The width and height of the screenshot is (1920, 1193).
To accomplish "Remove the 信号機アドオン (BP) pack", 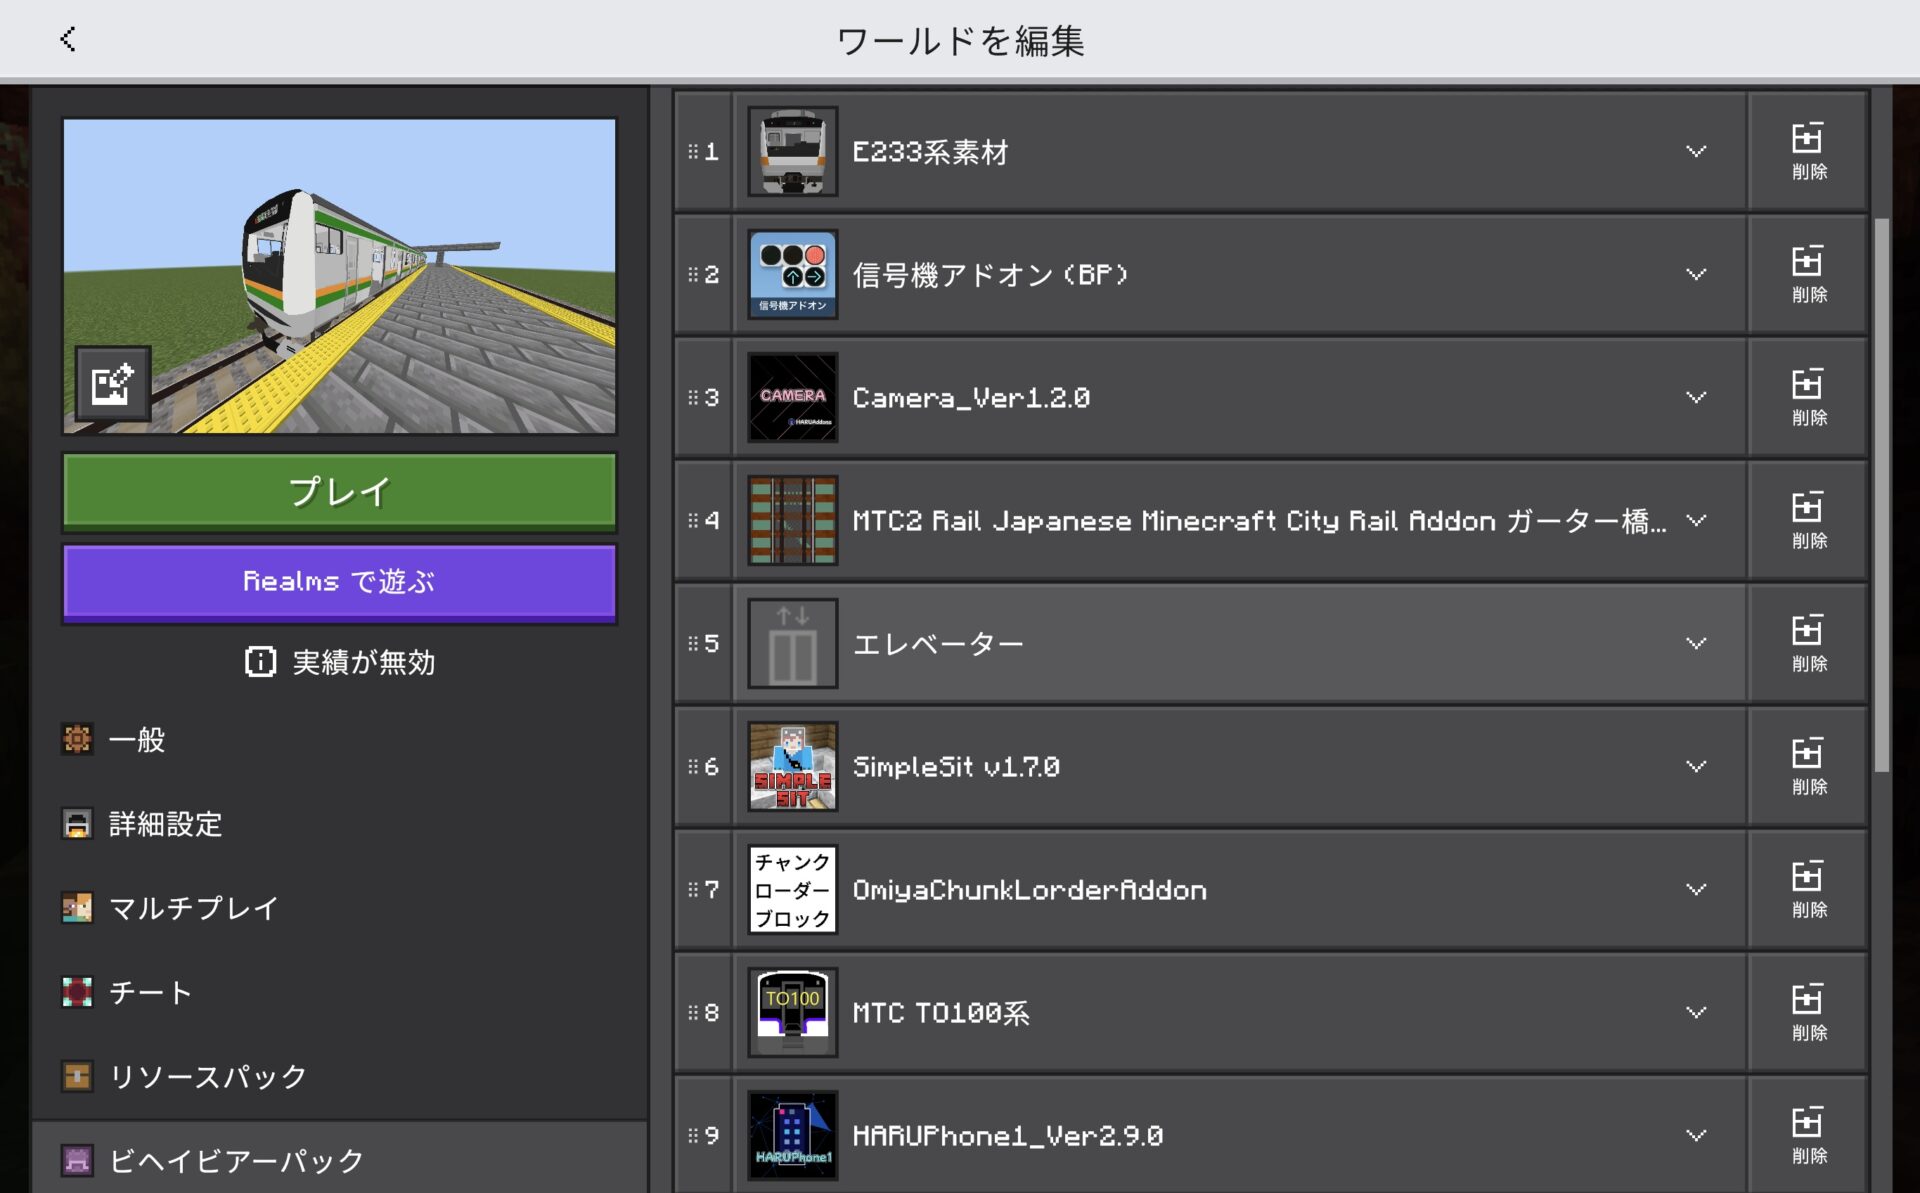I will [1808, 274].
